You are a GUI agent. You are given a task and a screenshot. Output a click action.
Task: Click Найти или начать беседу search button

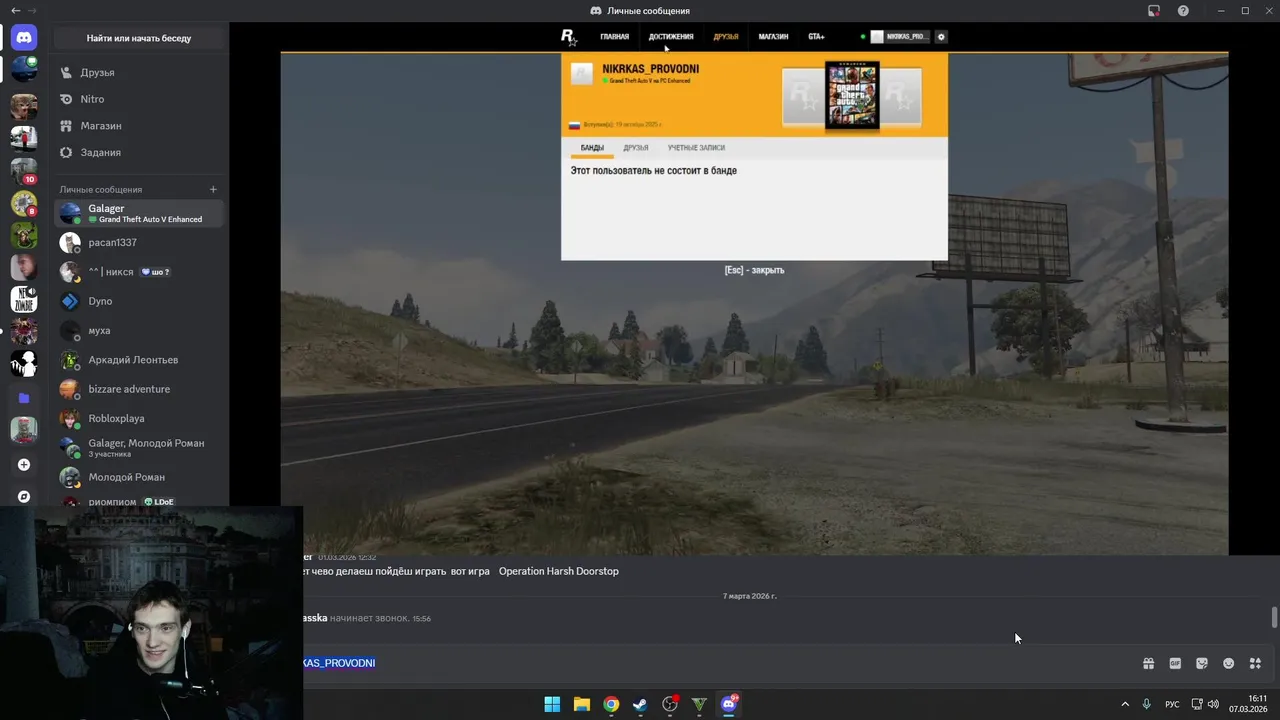139,38
